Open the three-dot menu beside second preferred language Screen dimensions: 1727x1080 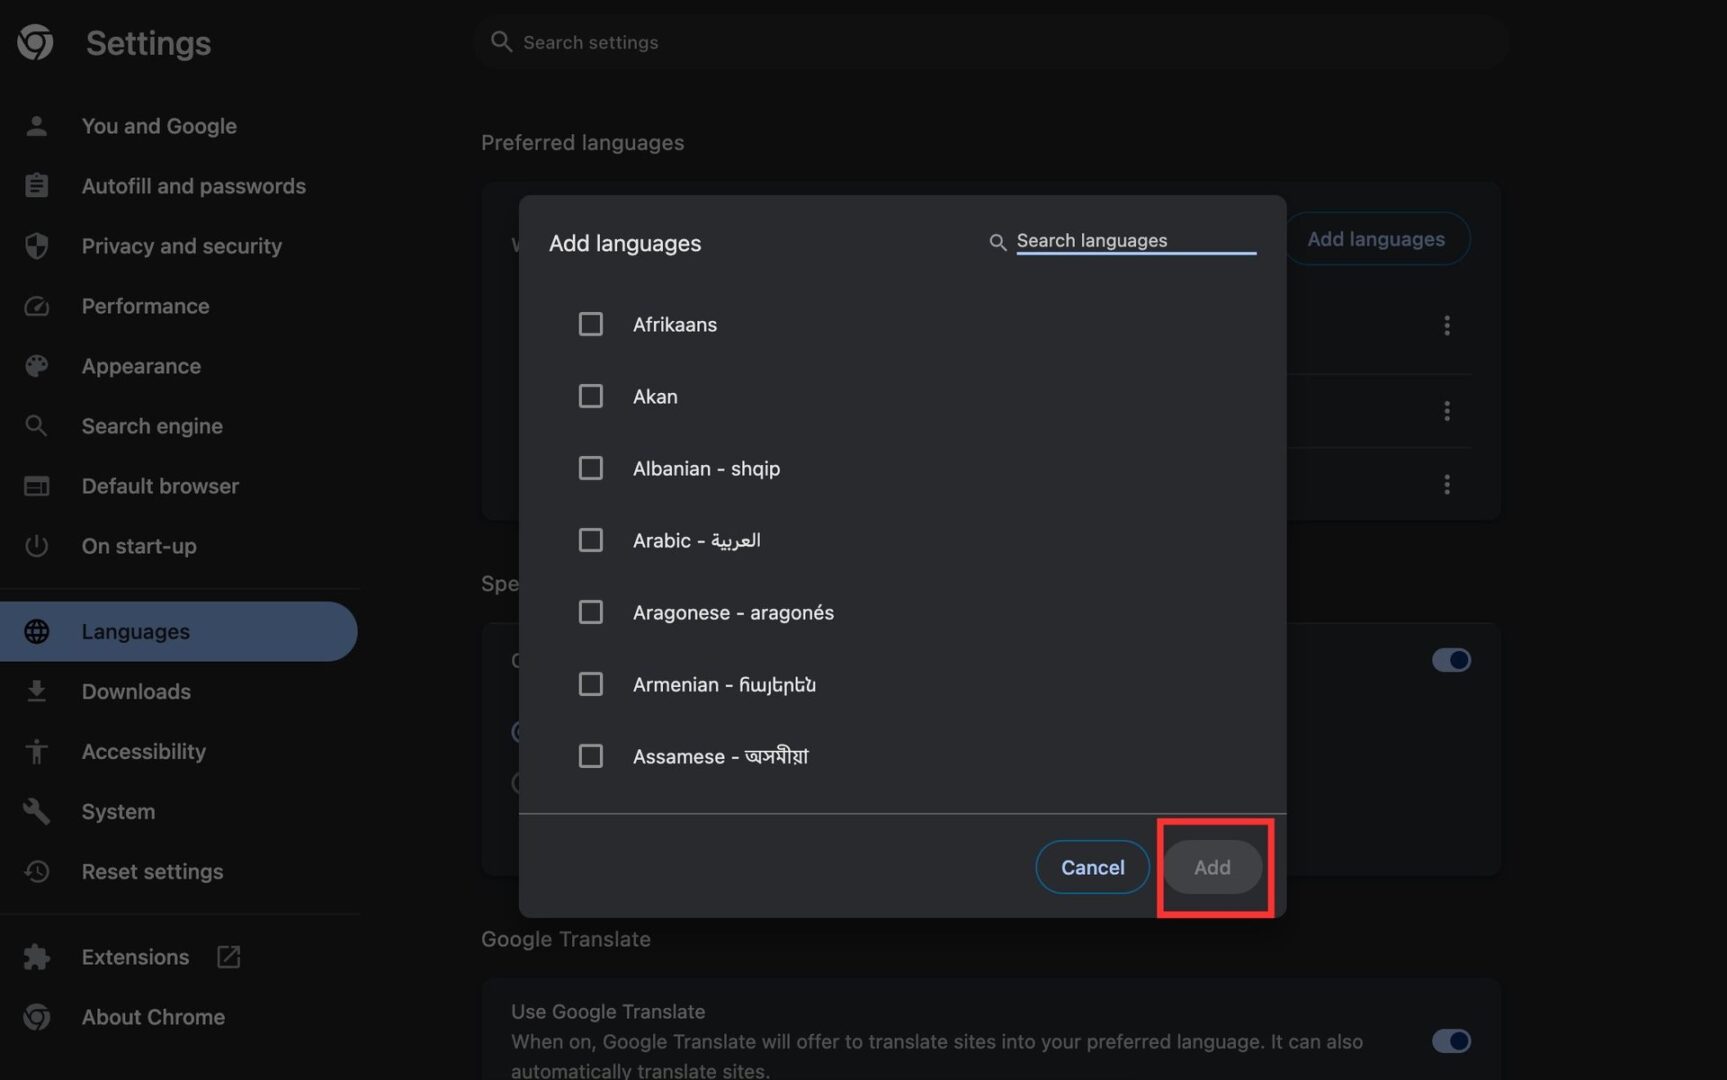1447,411
